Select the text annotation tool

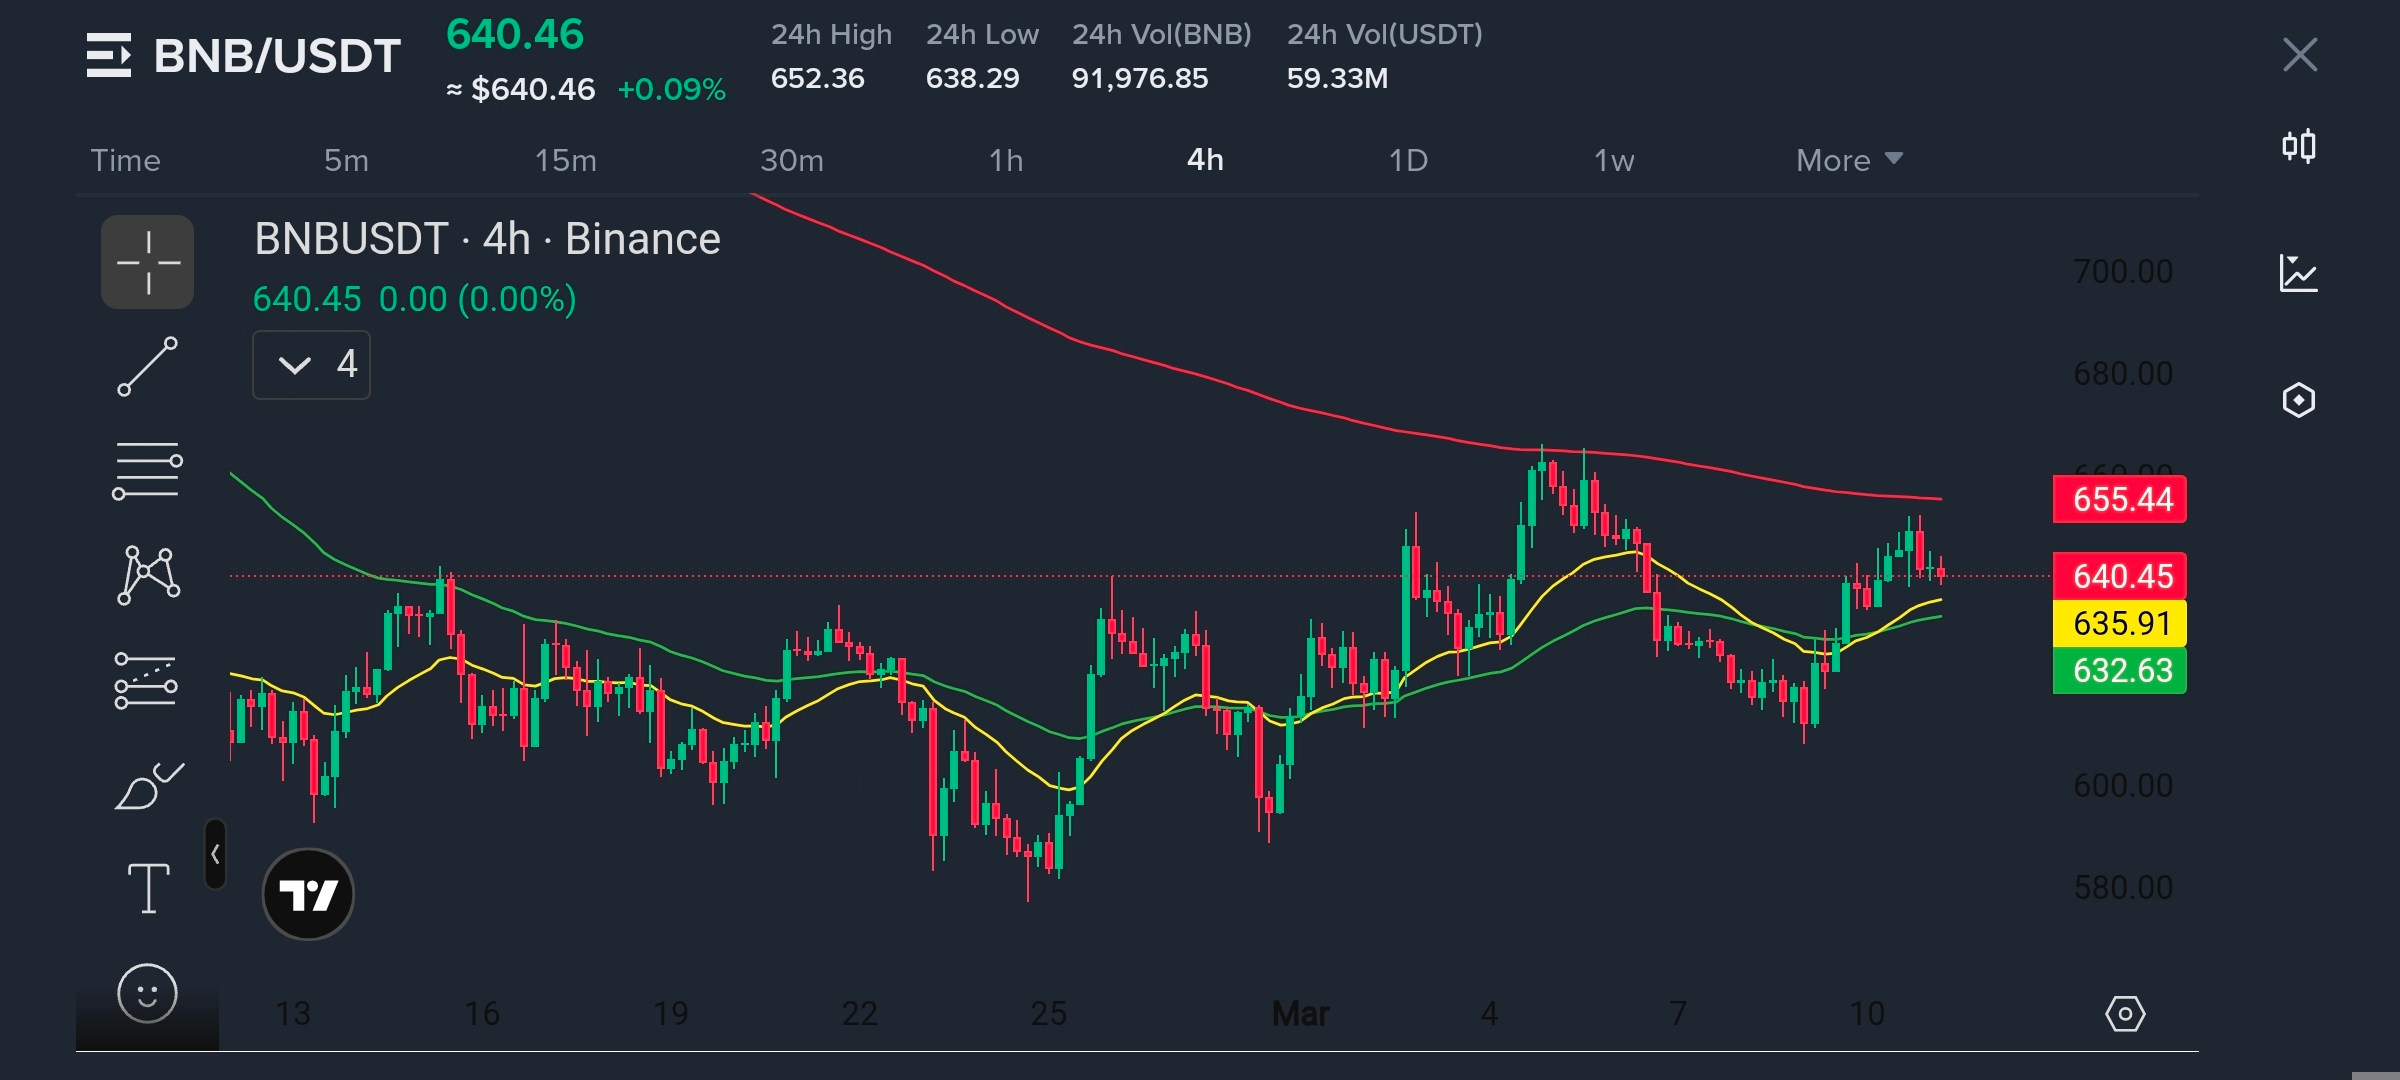[148, 888]
